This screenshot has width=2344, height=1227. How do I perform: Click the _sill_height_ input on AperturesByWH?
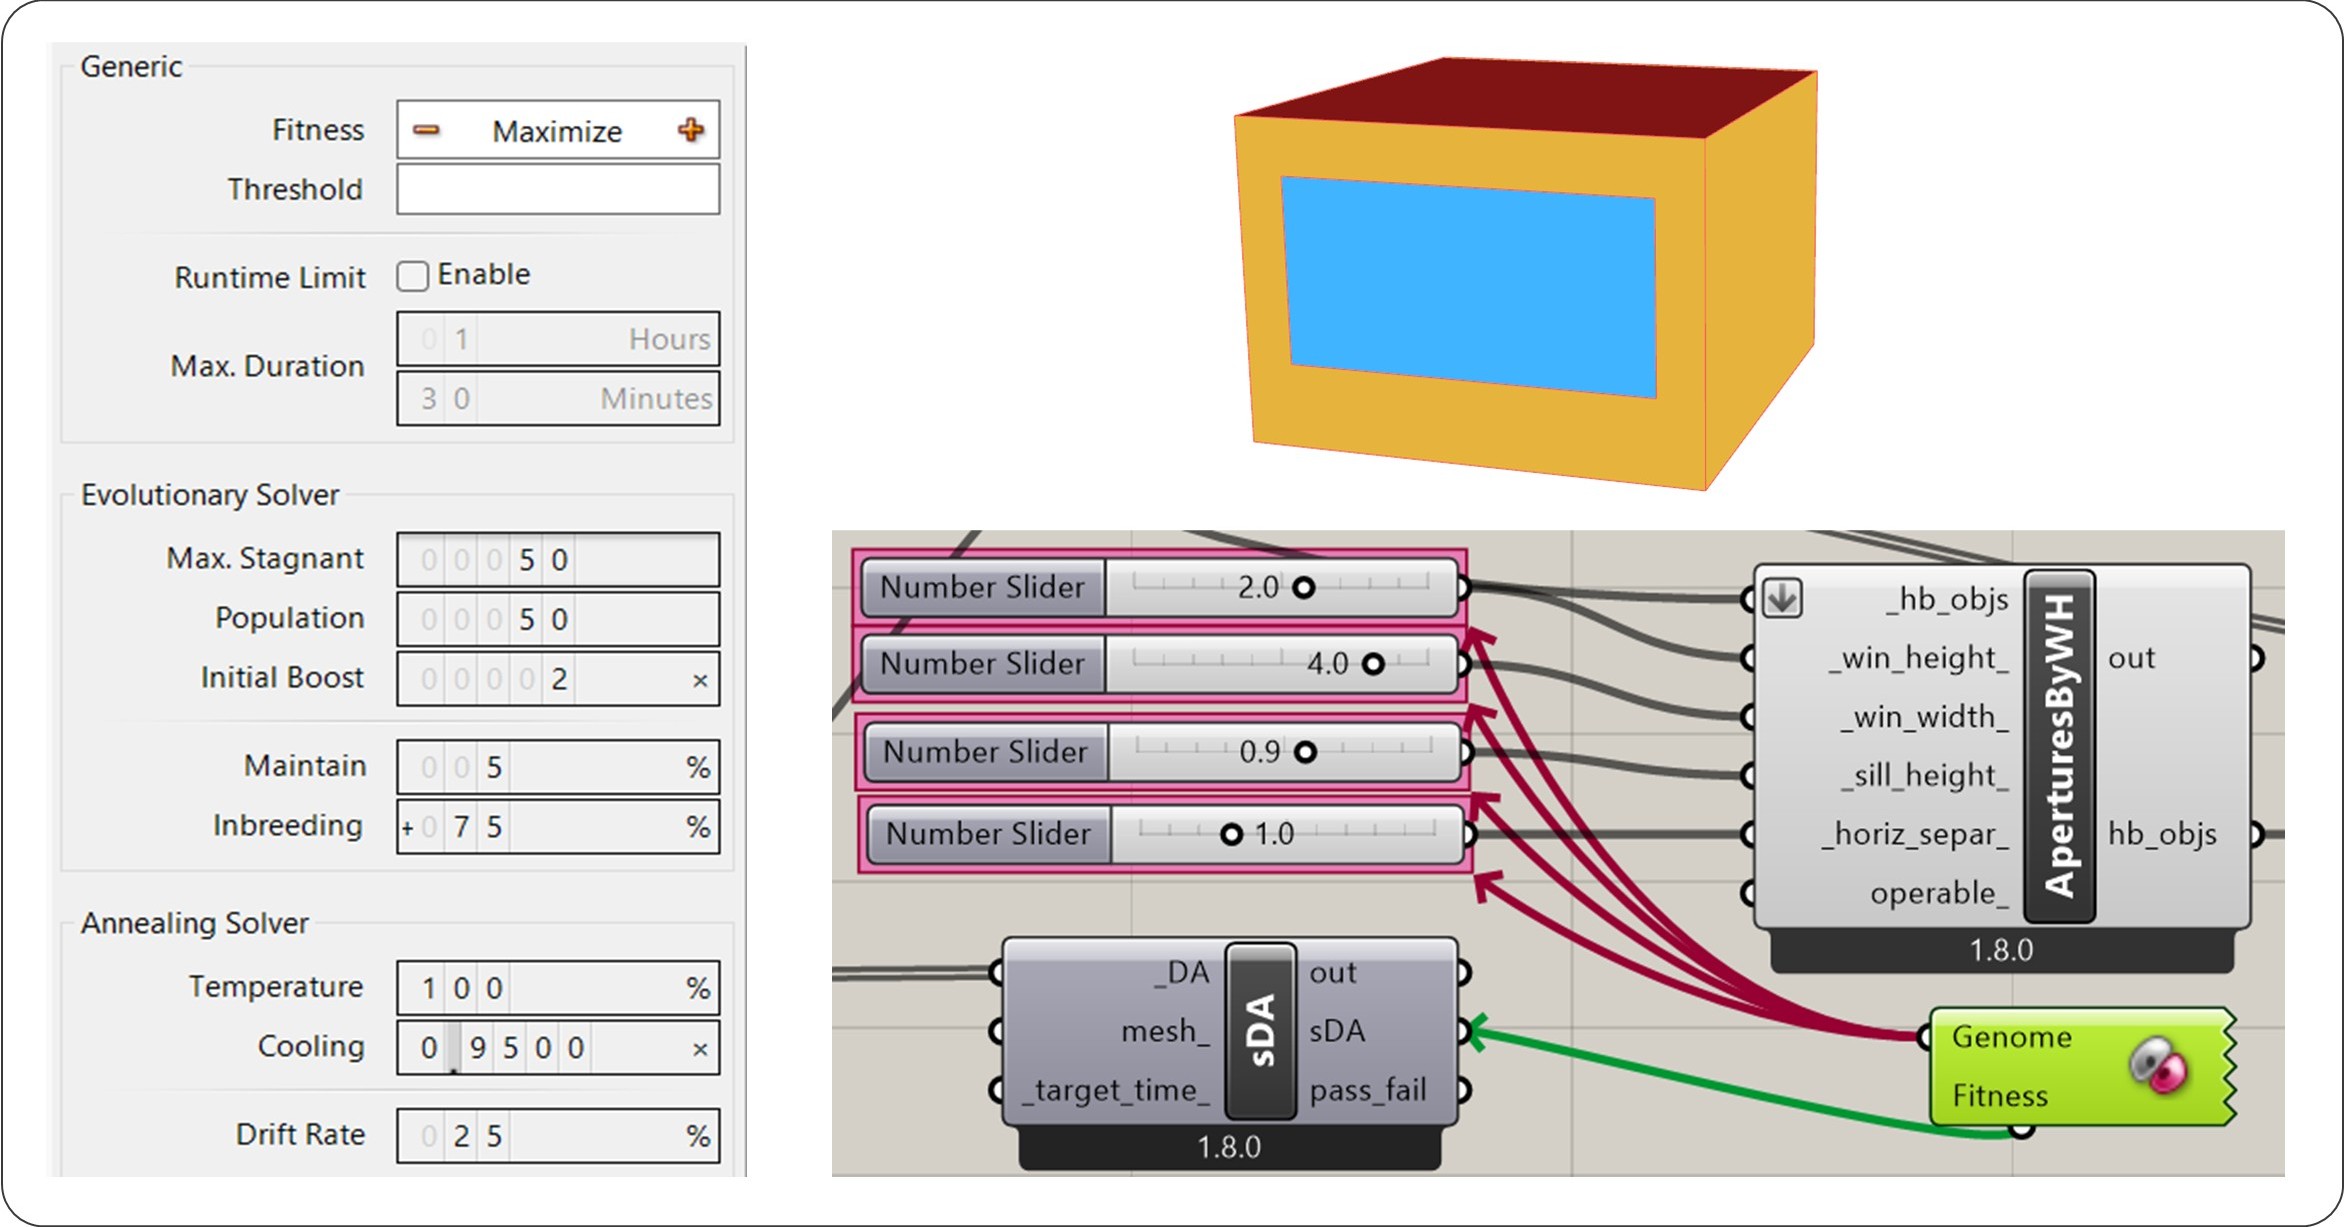[x=1923, y=775]
